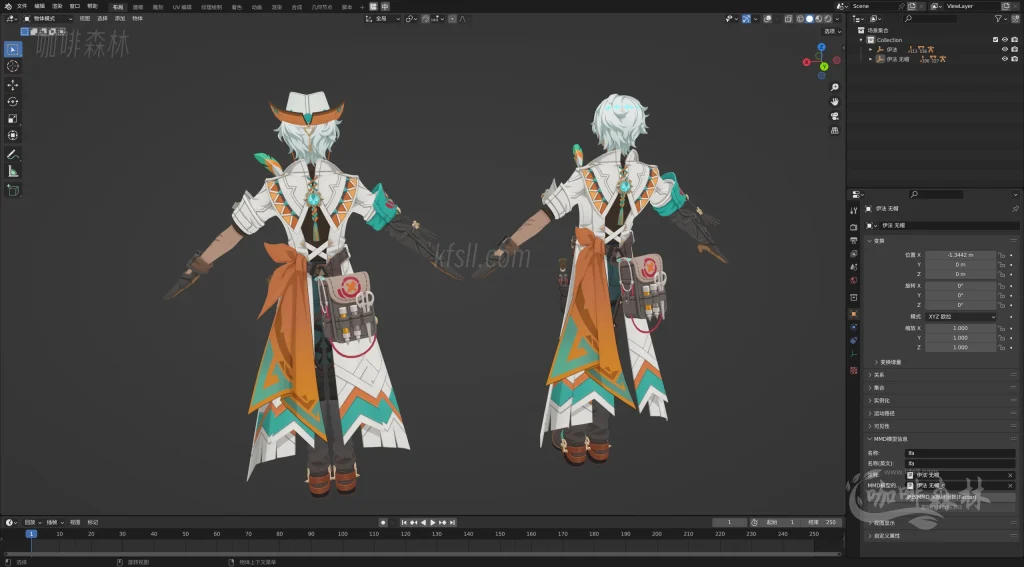Open the Texture properties checker tab
Screen dimensions: 1024x567
click(x=853, y=370)
